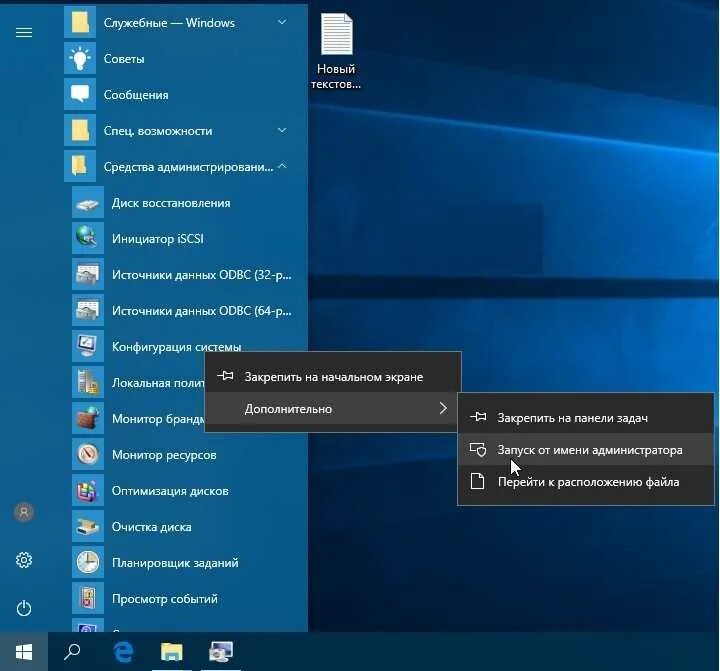Click the Советы lightbulb icon

point(80,58)
